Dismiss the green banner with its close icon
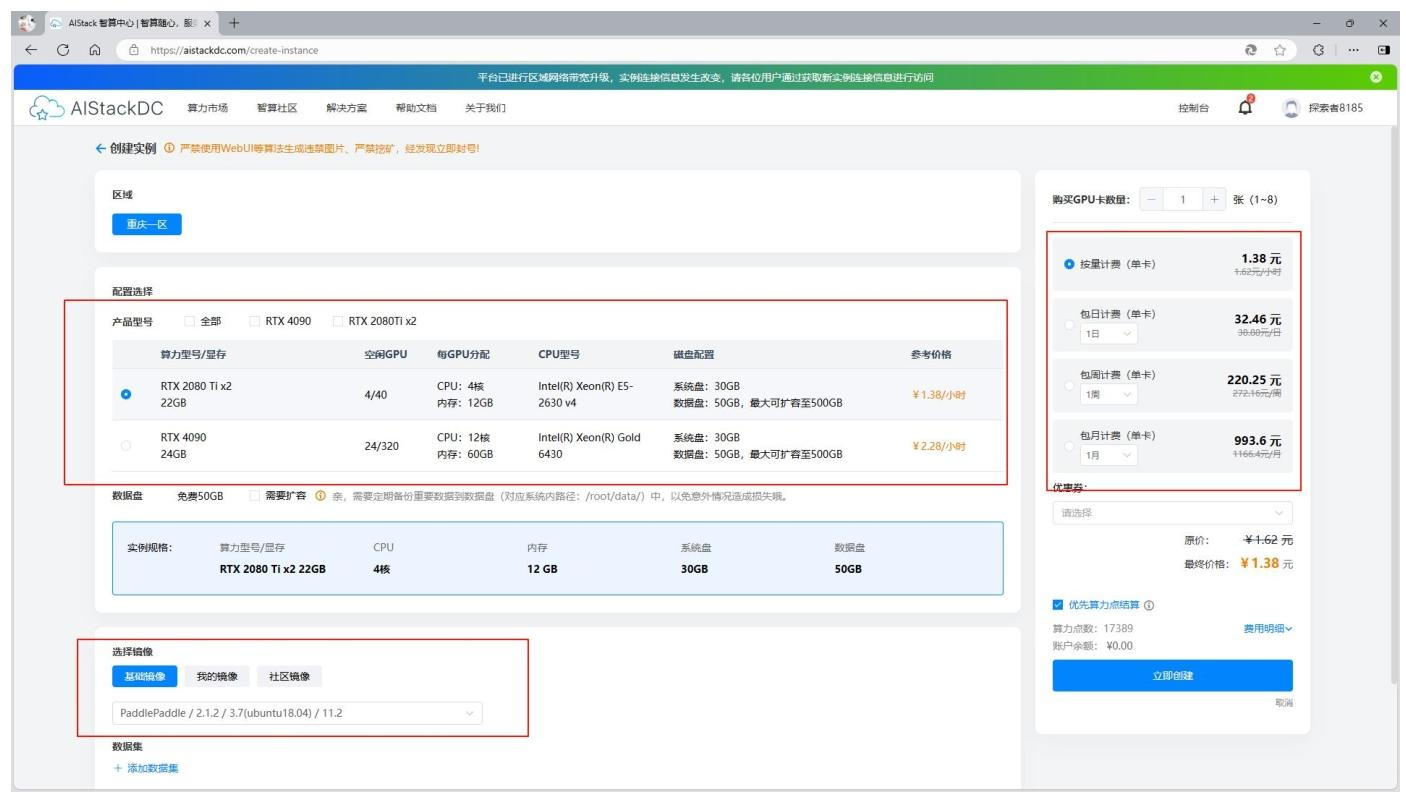Viewport: 1406px width, 798px height. pyautogui.click(x=1376, y=77)
